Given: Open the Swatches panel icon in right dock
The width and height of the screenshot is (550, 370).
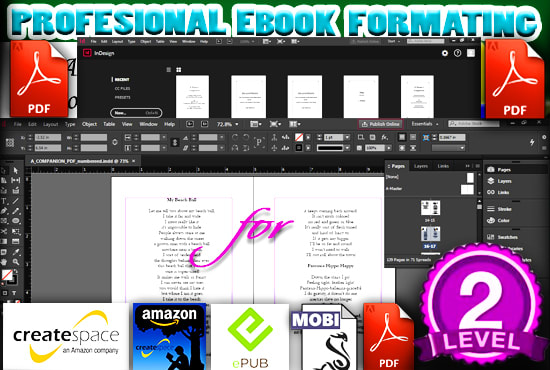Looking at the screenshot, I should (x=491, y=237).
